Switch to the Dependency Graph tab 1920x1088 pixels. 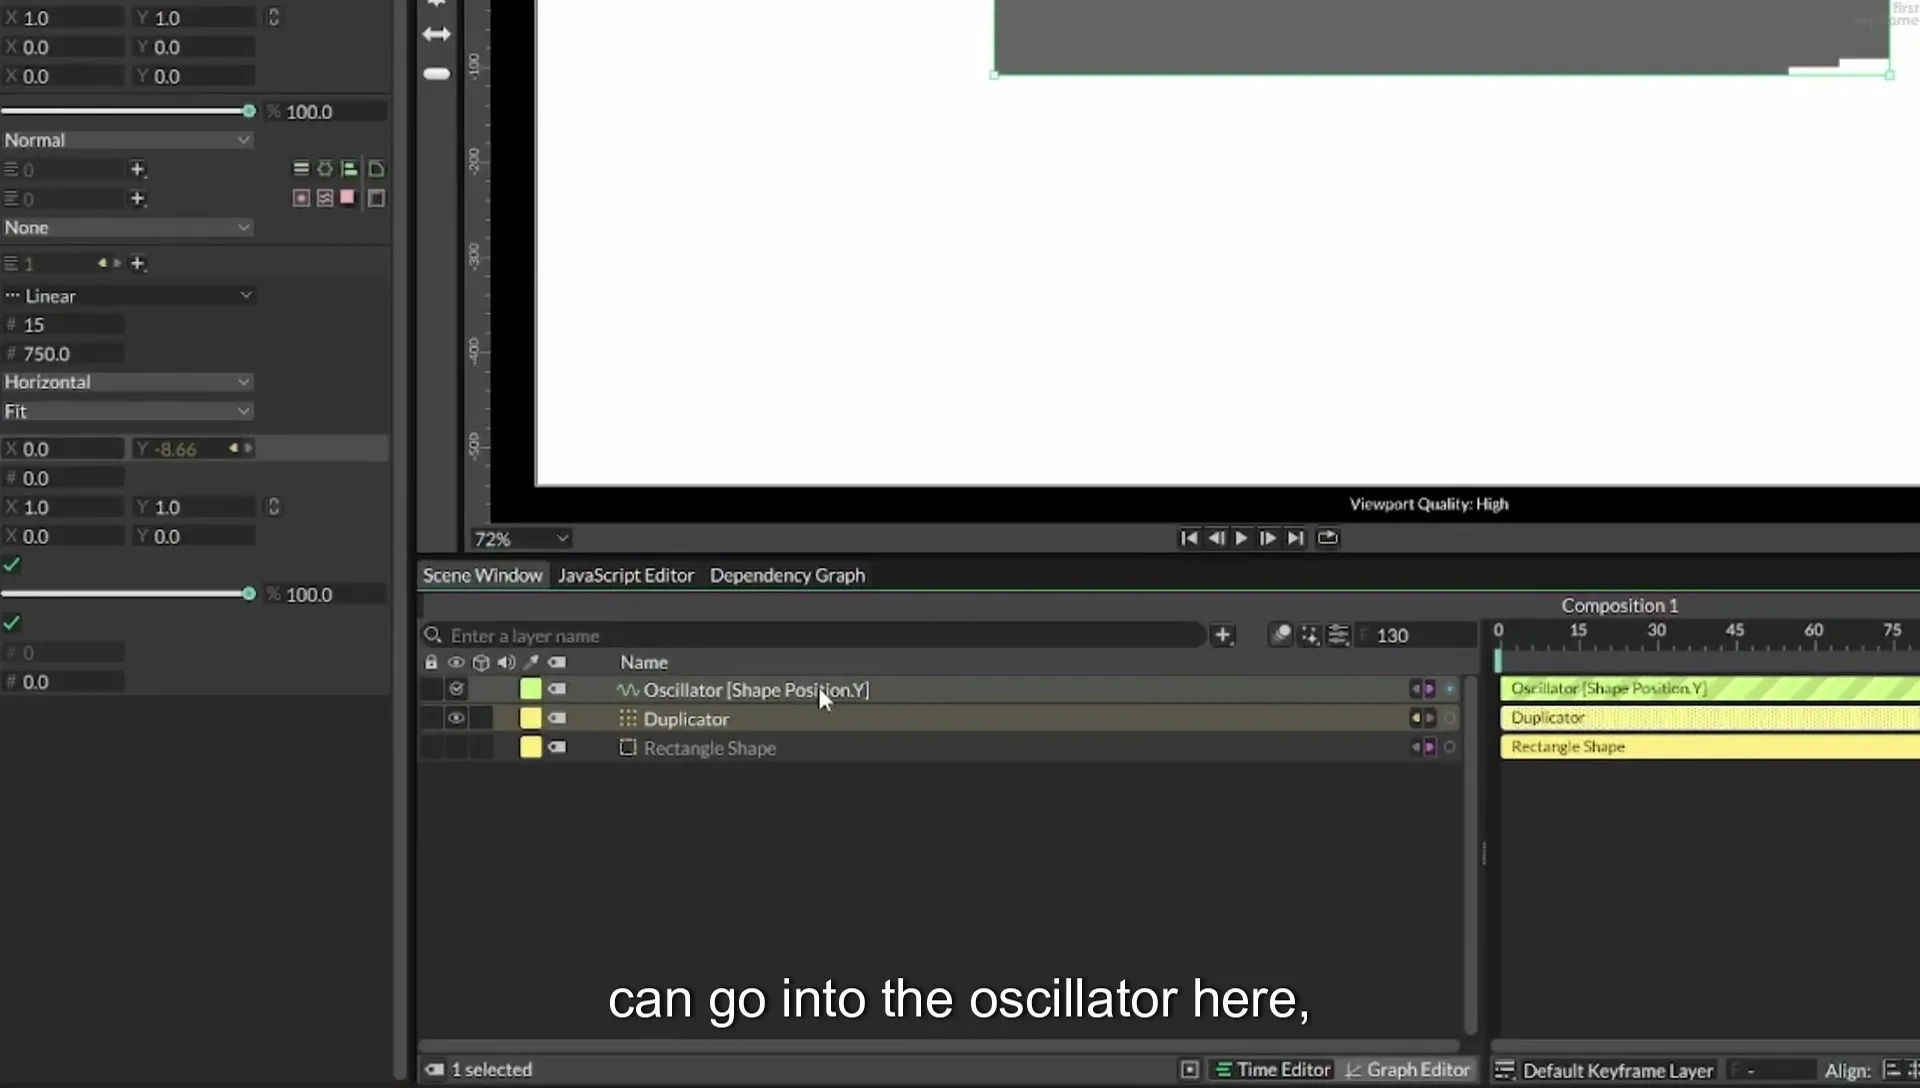point(787,575)
